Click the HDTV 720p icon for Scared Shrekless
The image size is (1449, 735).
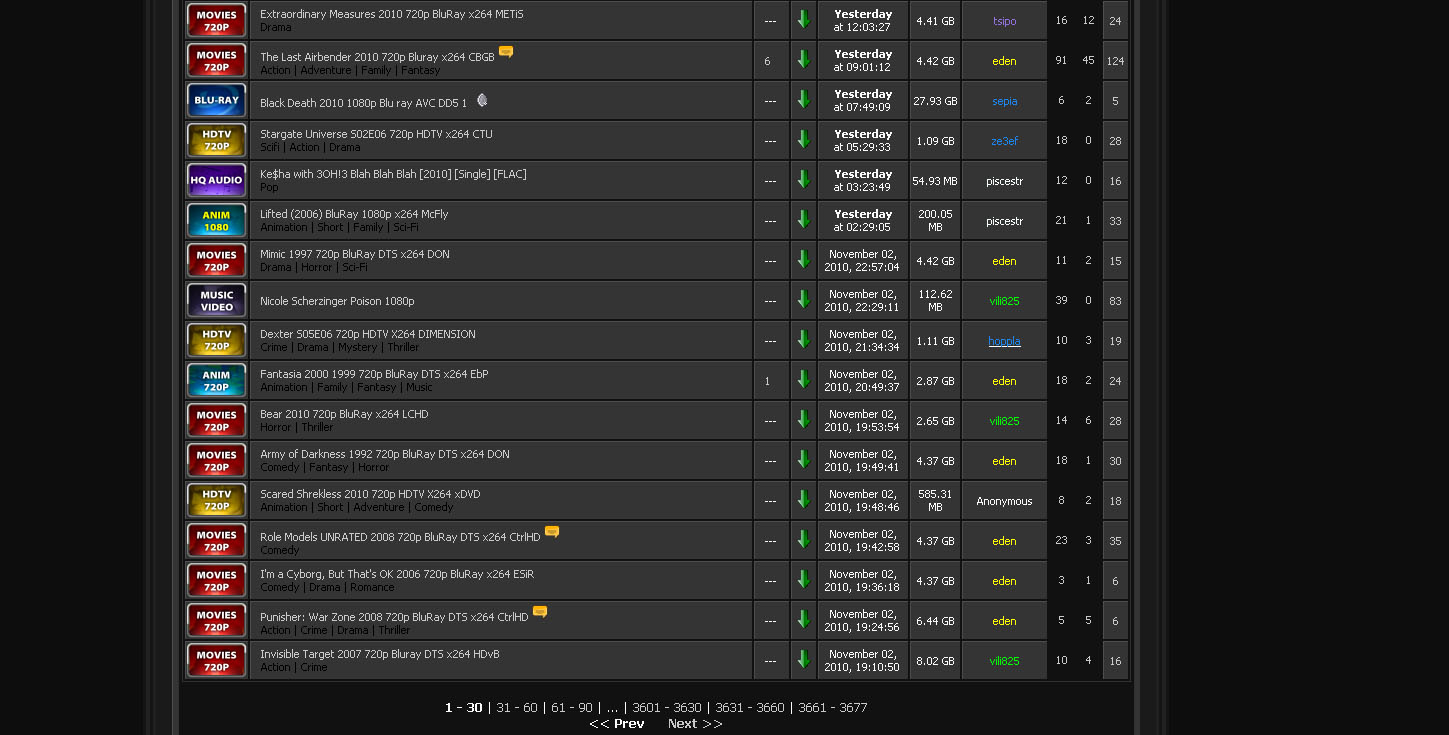216,500
